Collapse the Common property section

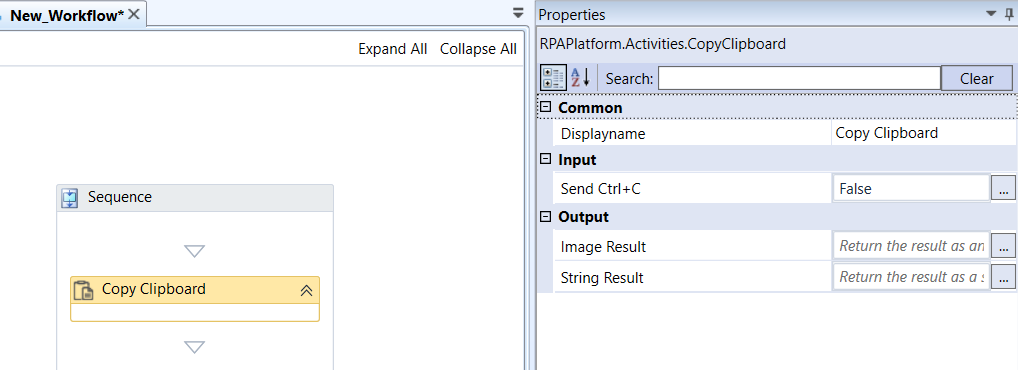546,107
